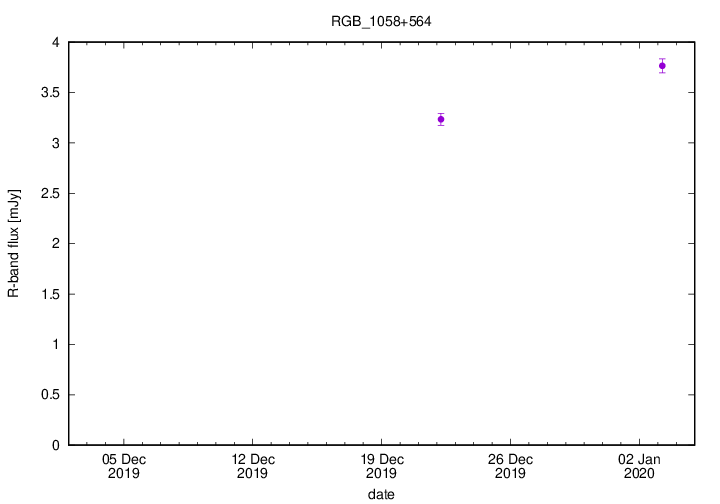Click the x-axis label 'date'
The width and height of the screenshot is (720, 504).
pos(380,493)
